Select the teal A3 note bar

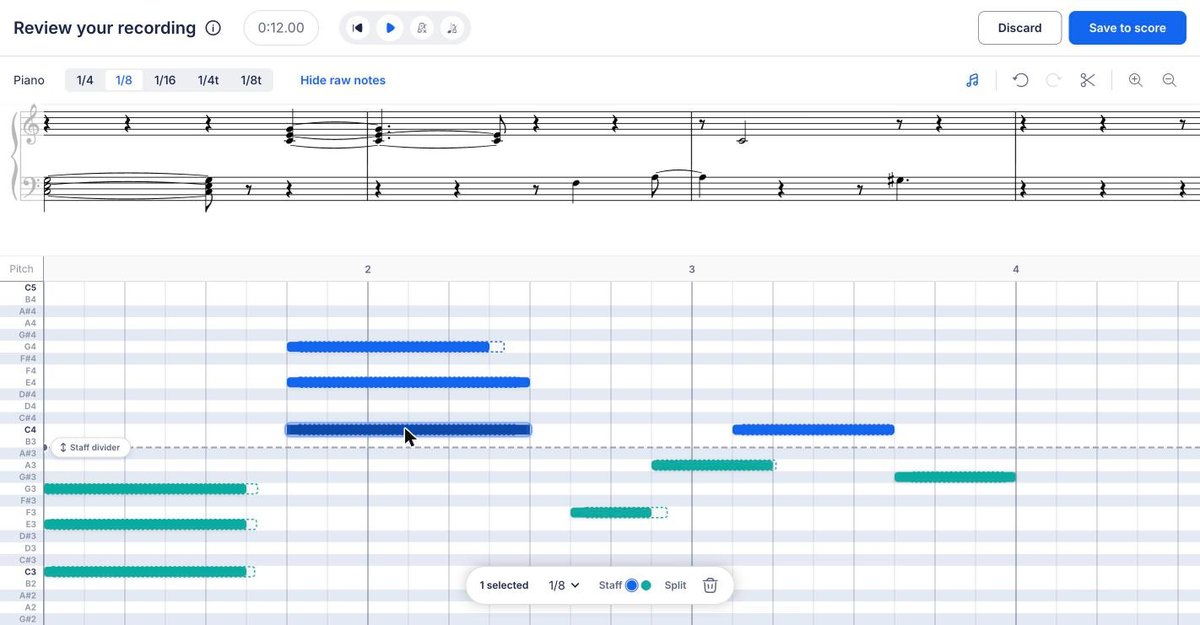pyautogui.click(x=712, y=465)
